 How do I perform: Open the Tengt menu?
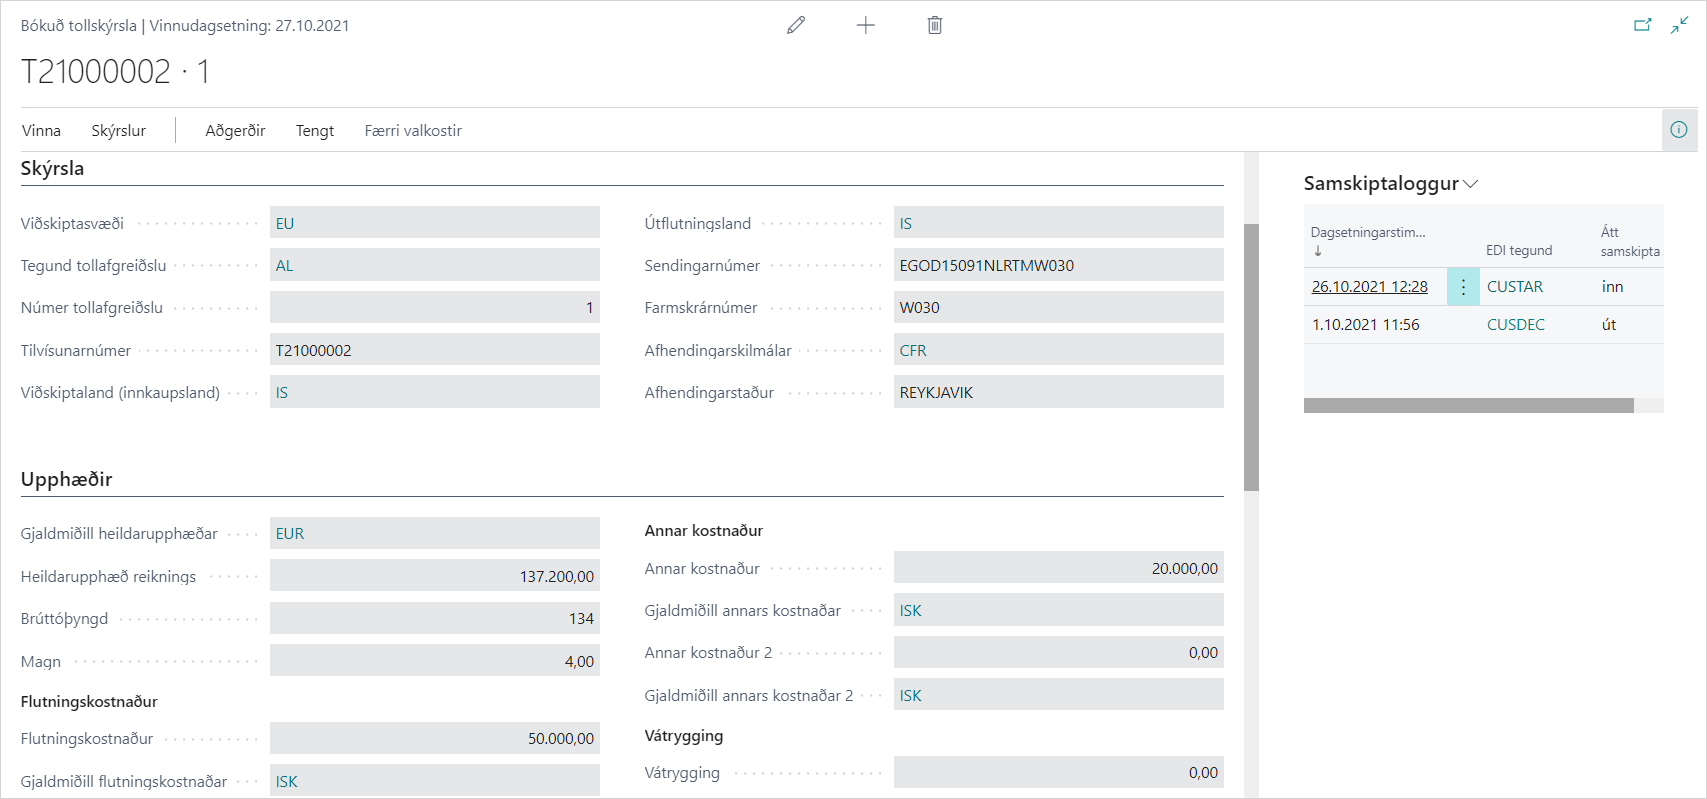pos(315,131)
